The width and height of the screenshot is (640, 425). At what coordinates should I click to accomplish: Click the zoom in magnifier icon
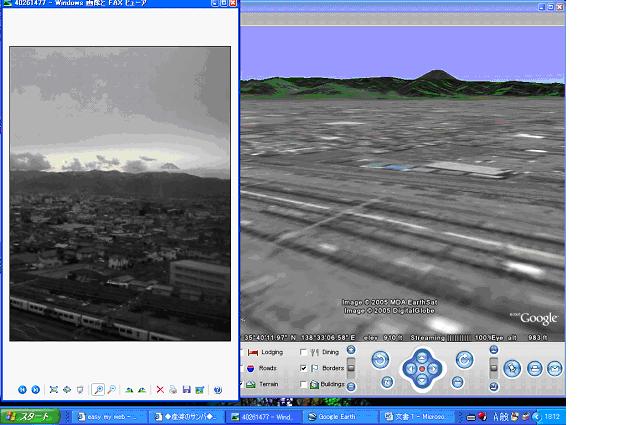coord(98,389)
